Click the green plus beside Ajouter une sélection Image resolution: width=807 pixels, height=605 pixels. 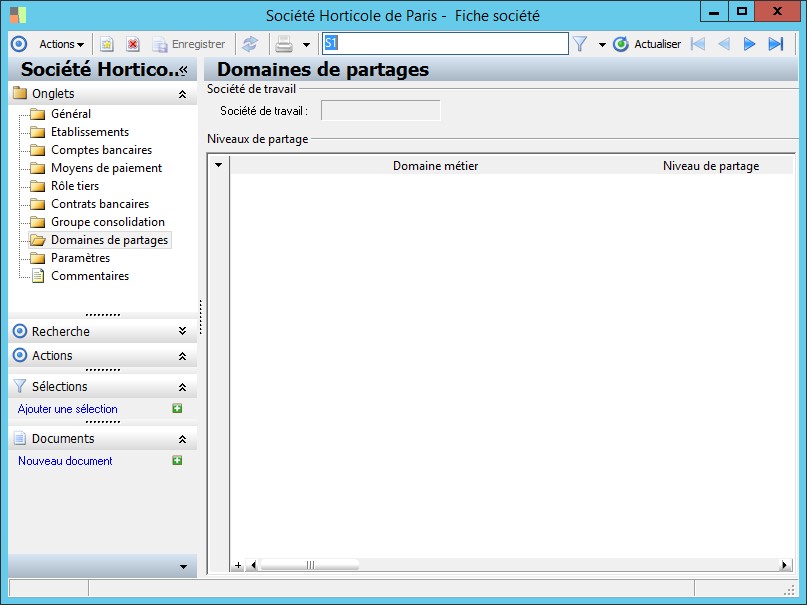coord(177,408)
